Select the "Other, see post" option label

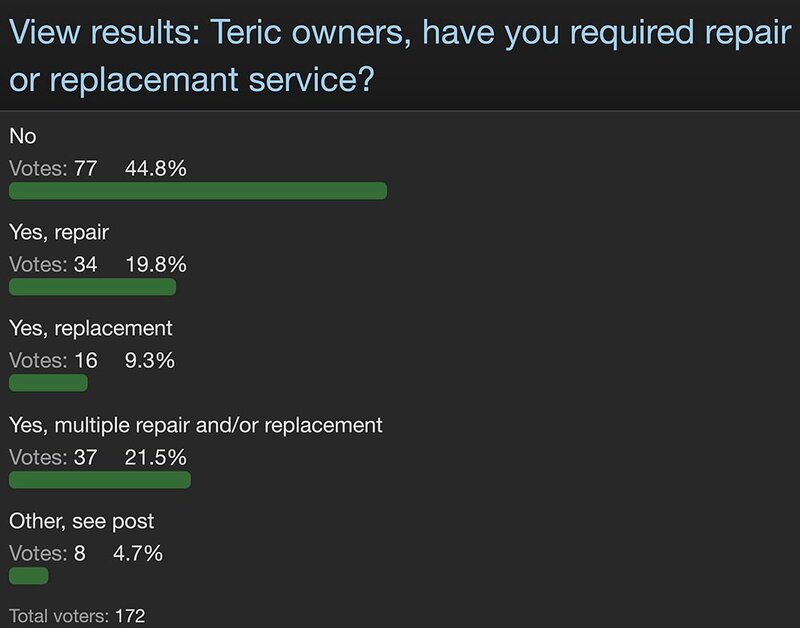(x=82, y=521)
